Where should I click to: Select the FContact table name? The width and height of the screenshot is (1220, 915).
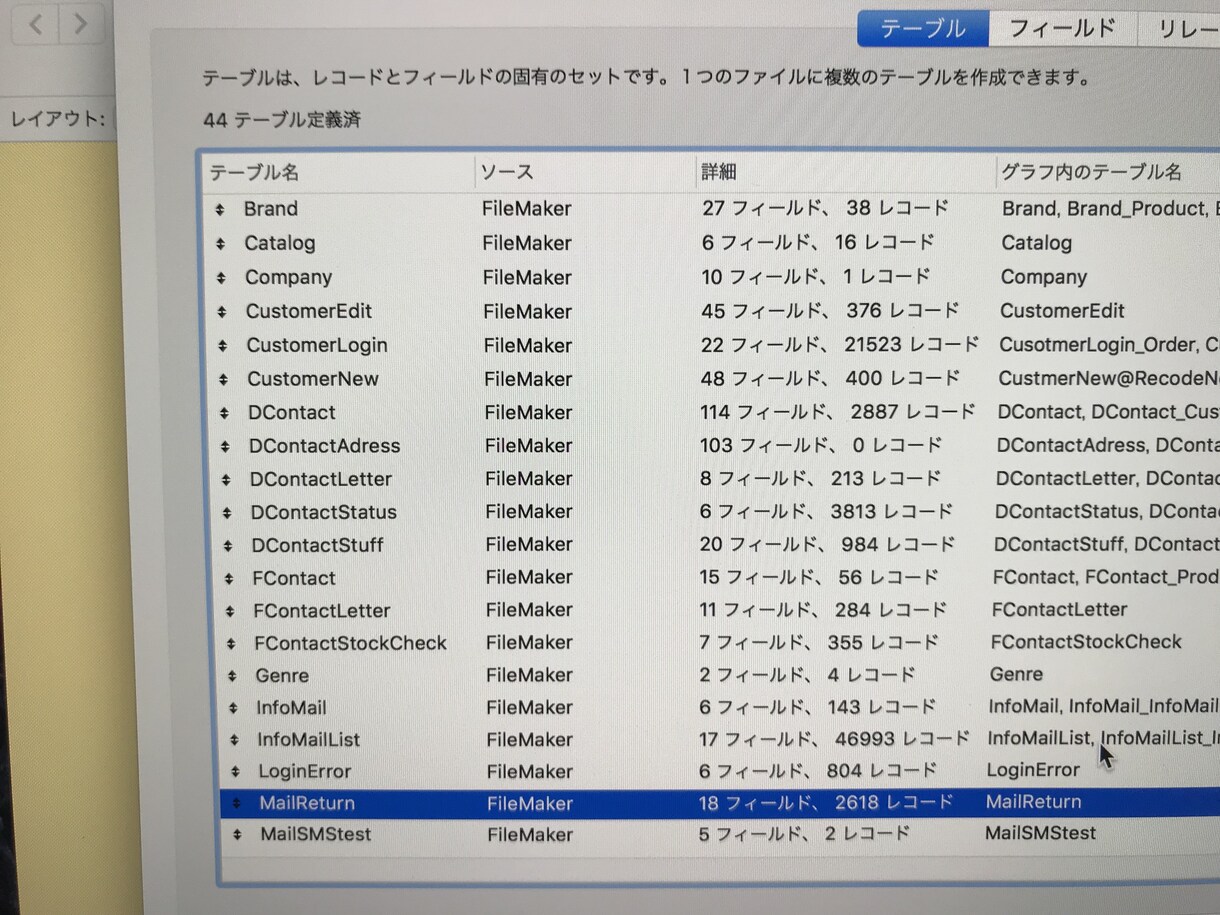pos(294,578)
